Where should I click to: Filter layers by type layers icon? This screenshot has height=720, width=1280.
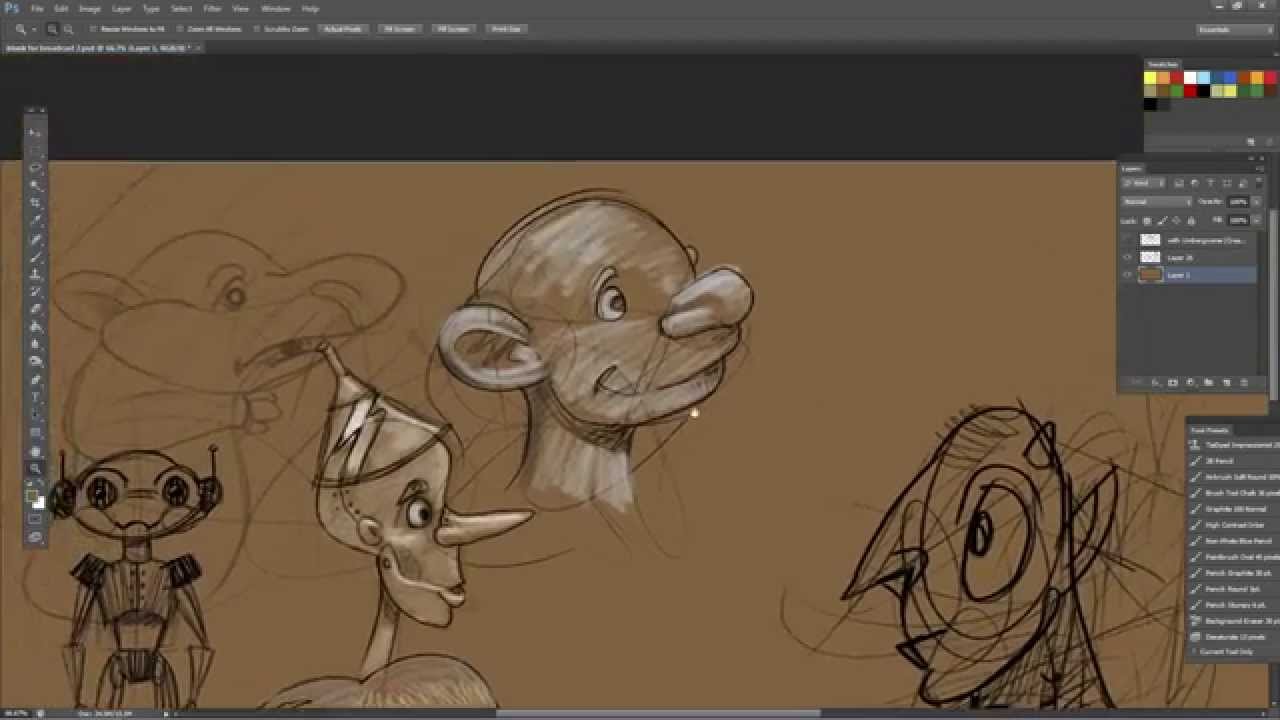click(1210, 183)
